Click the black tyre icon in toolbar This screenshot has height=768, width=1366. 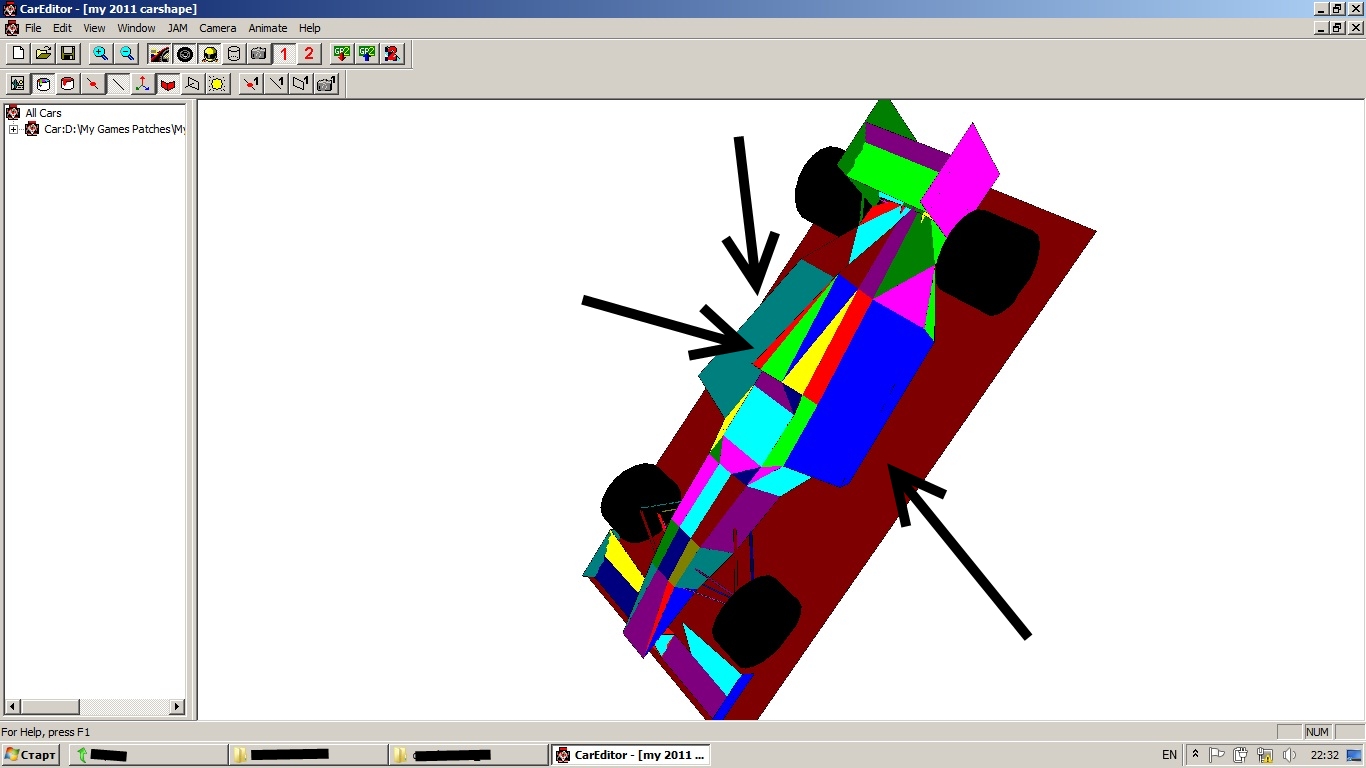[185, 54]
